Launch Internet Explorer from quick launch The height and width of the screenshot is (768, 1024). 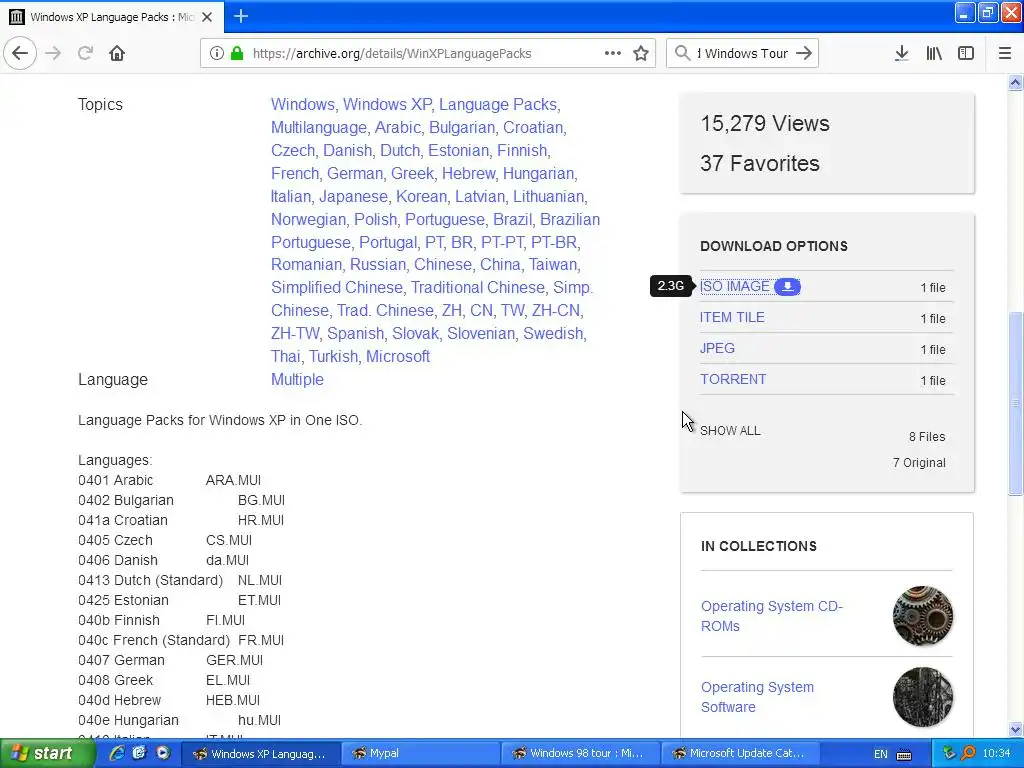point(117,753)
